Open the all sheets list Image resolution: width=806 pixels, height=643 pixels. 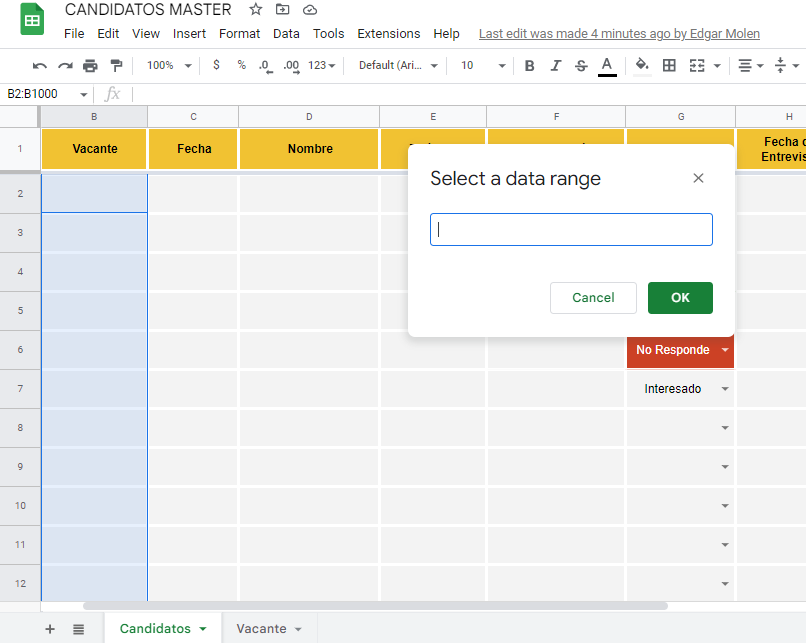coord(78,629)
